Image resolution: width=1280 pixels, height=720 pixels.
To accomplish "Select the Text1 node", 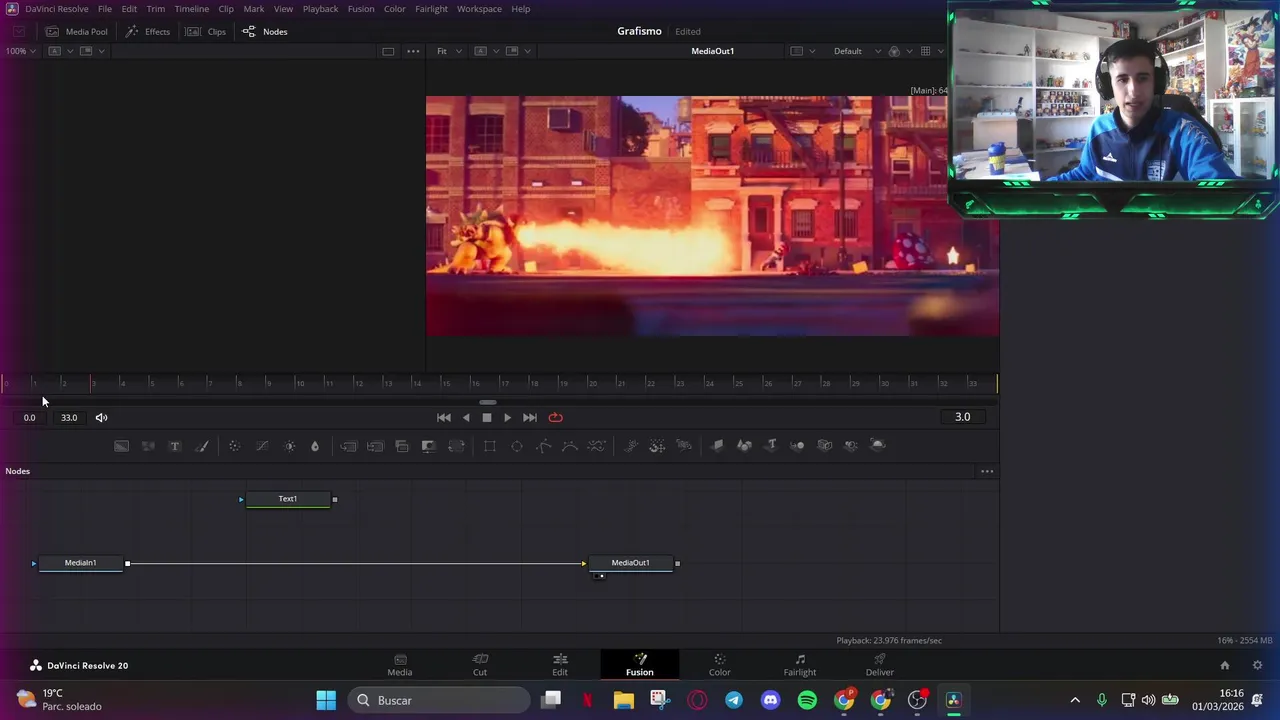I will [x=288, y=499].
